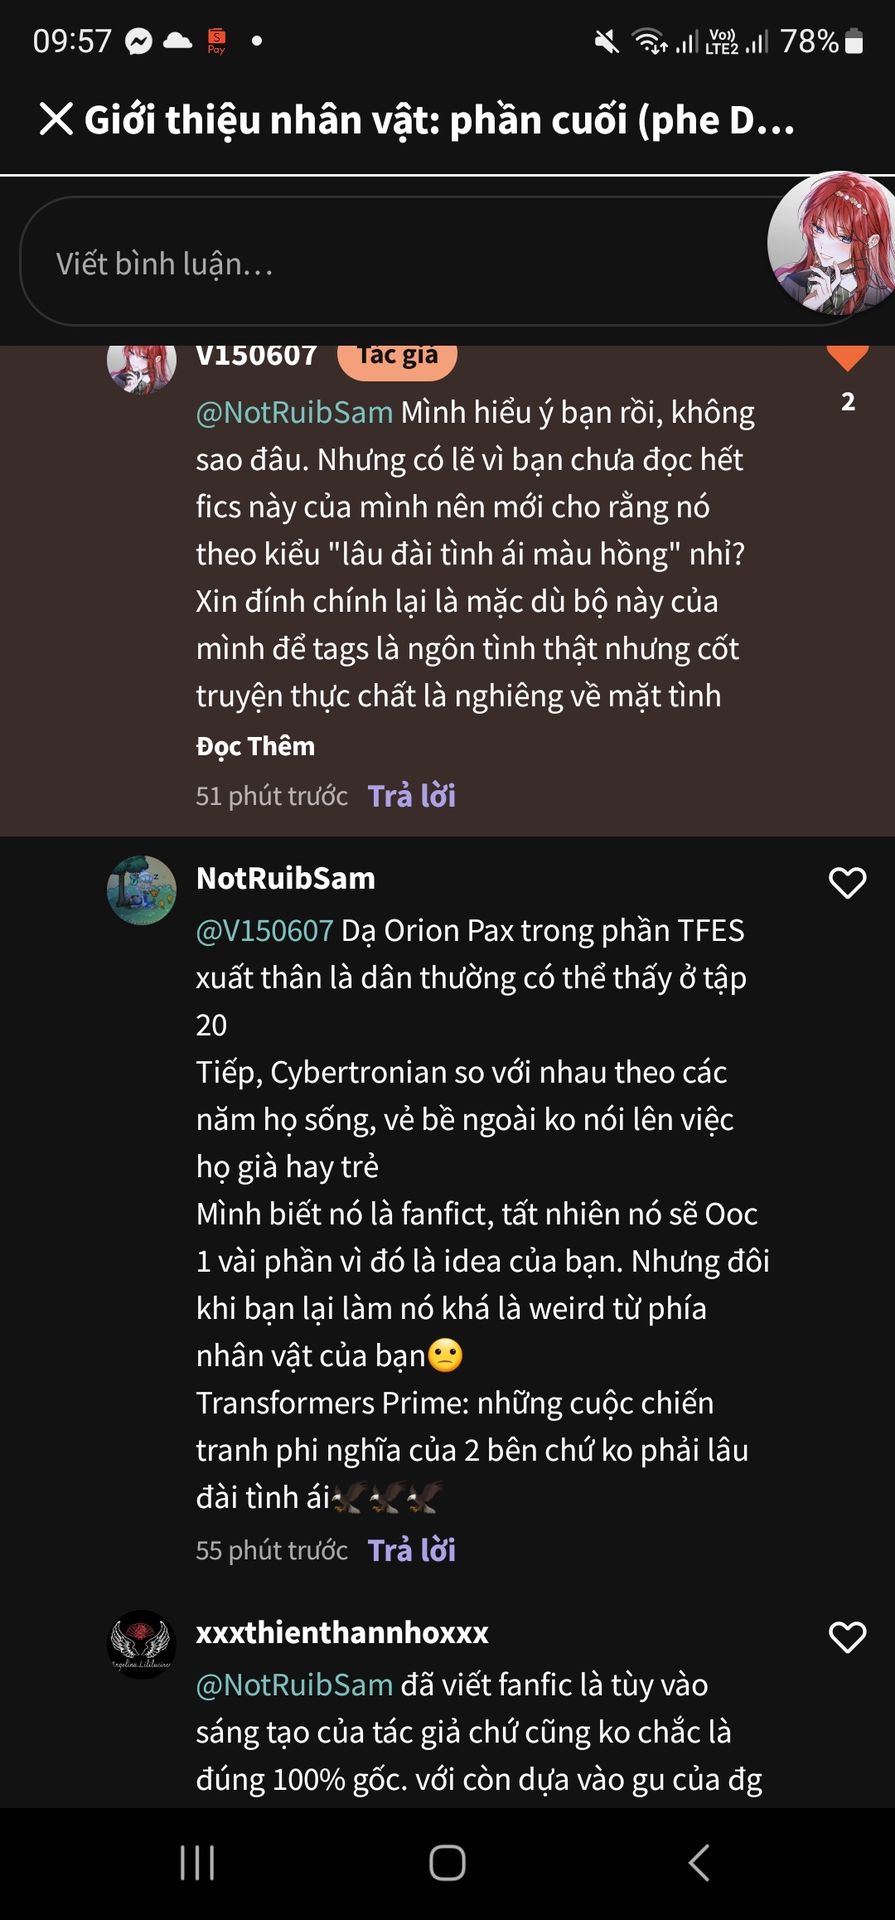Unlike V150607's comment with orange heart
The image size is (895, 1920).
(847, 357)
